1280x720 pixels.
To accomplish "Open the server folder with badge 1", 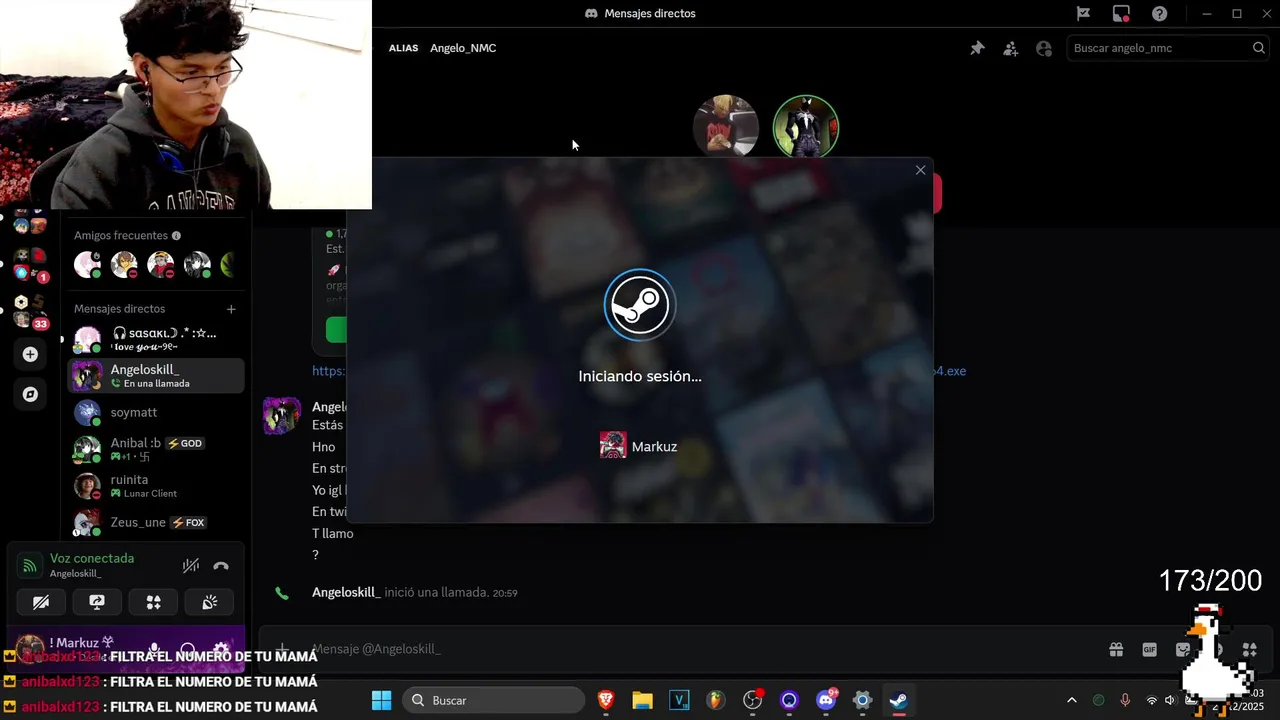I will point(30,264).
